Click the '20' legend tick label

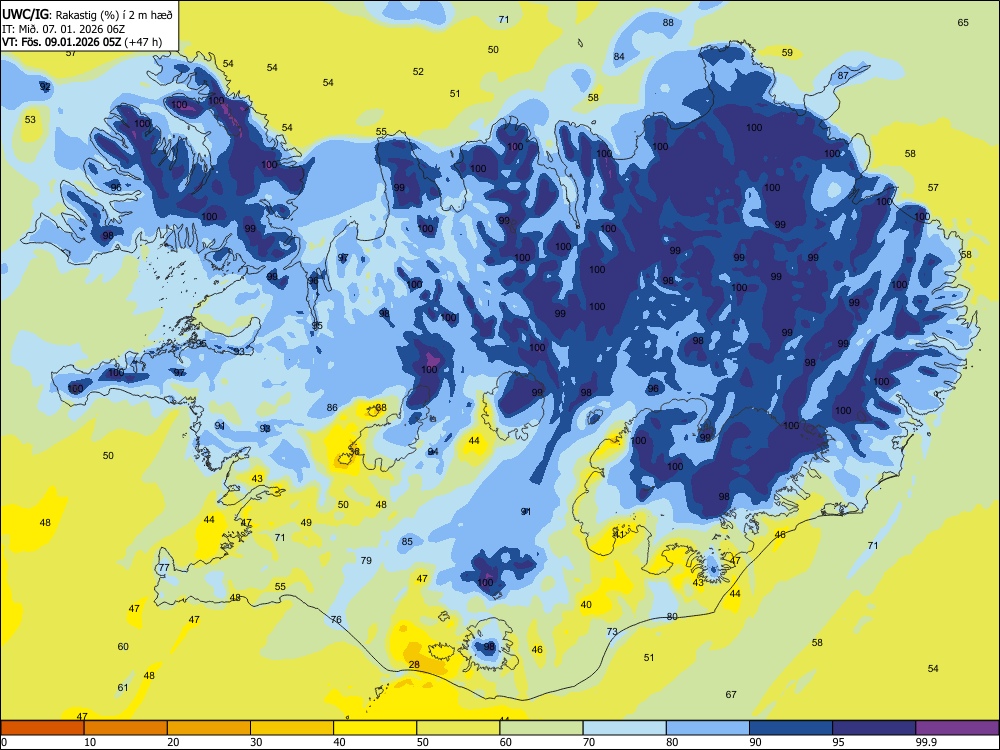point(173,742)
